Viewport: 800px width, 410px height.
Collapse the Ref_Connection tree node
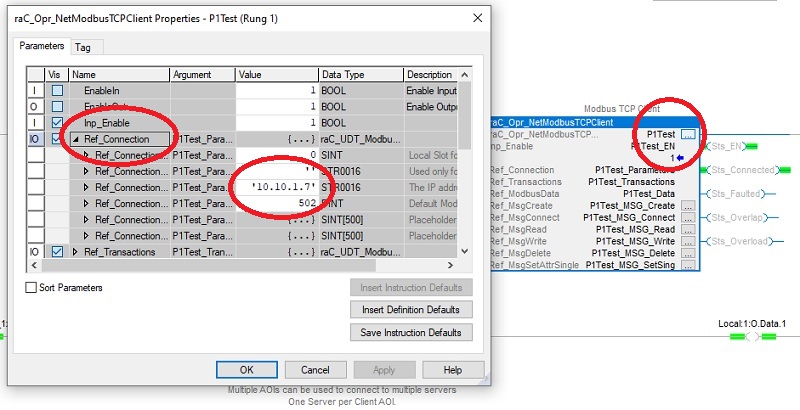pyautogui.click(x=76, y=139)
